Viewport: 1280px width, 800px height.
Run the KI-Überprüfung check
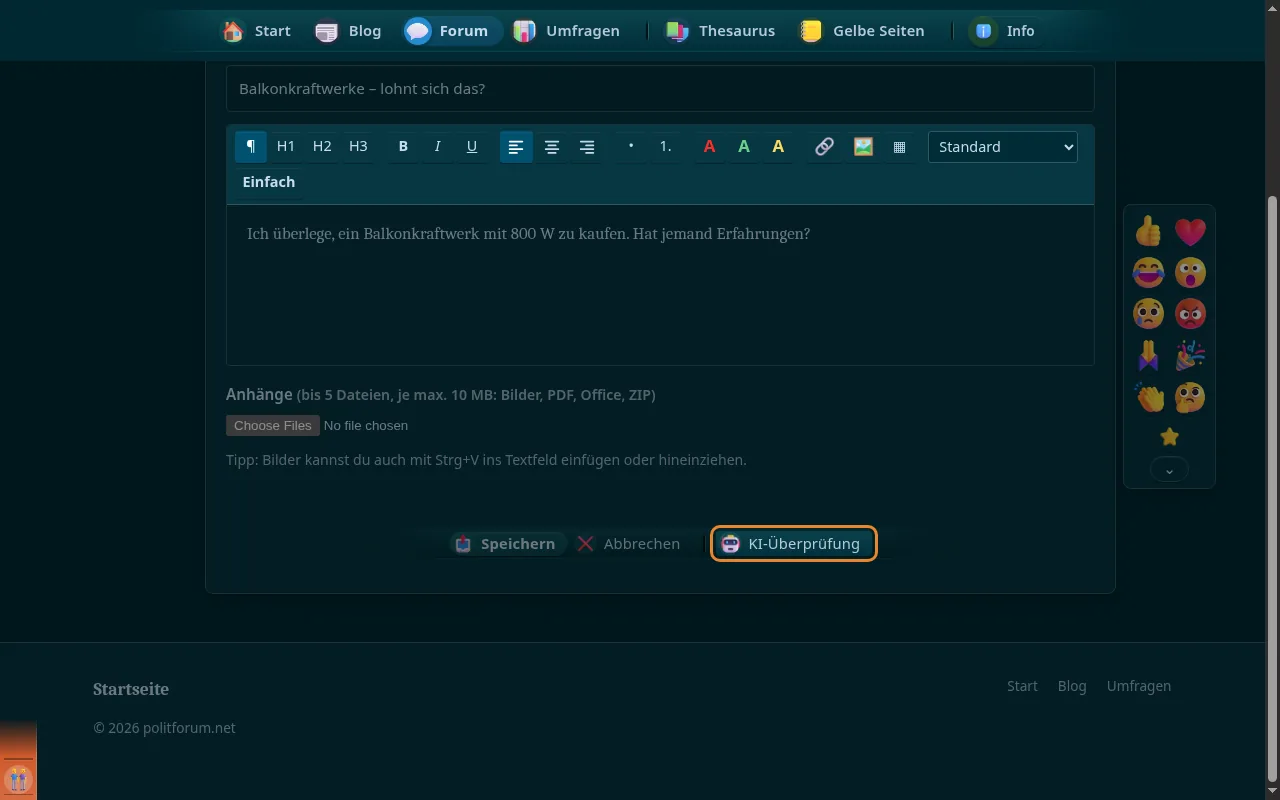tap(794, 544)
